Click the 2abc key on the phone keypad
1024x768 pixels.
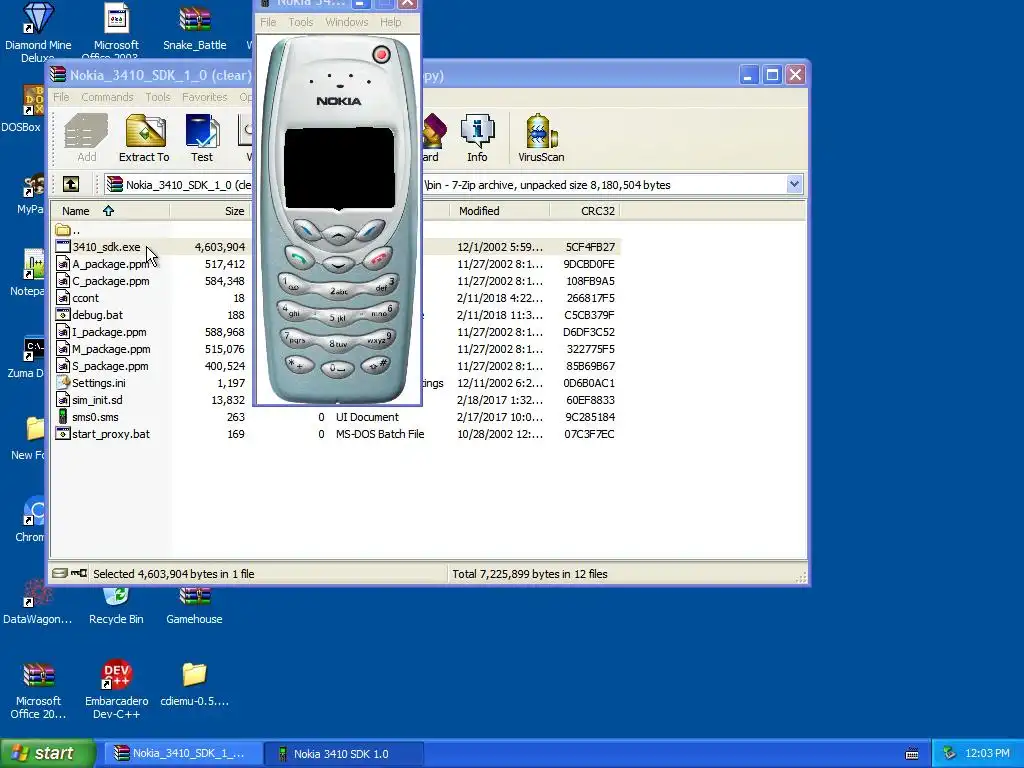[x=338, y=291]
